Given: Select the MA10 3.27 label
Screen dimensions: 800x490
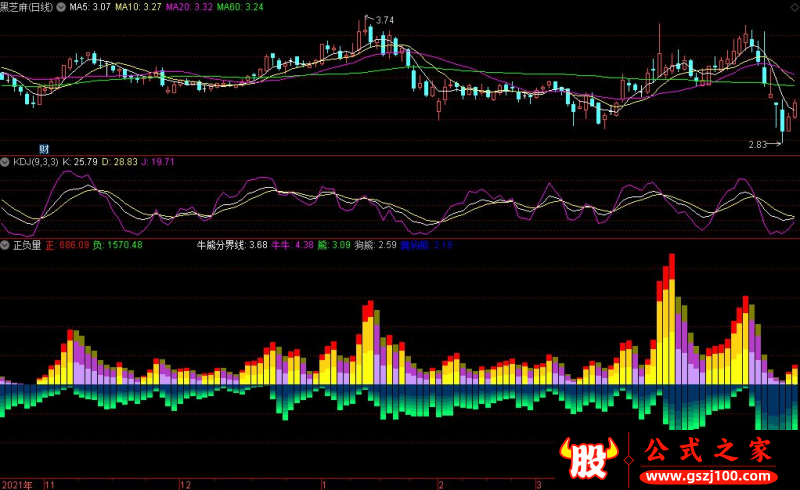Looking at the screenshot, I should [138, 7].
